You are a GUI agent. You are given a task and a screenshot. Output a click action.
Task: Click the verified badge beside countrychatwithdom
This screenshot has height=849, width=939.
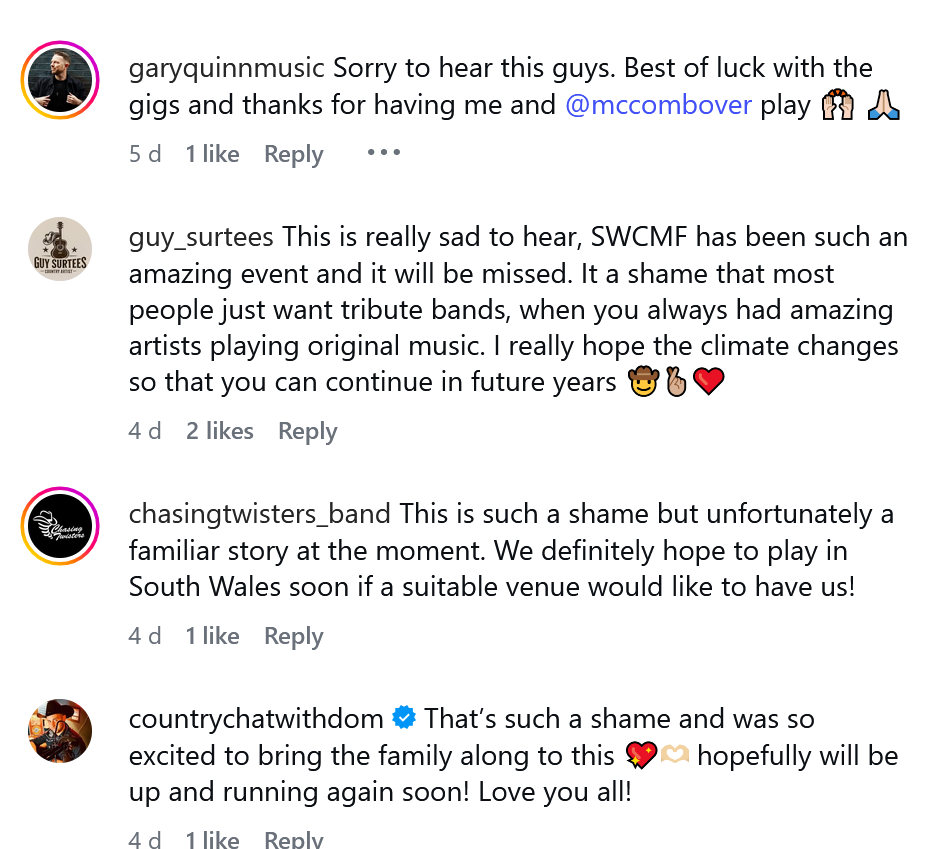[404, 718]
